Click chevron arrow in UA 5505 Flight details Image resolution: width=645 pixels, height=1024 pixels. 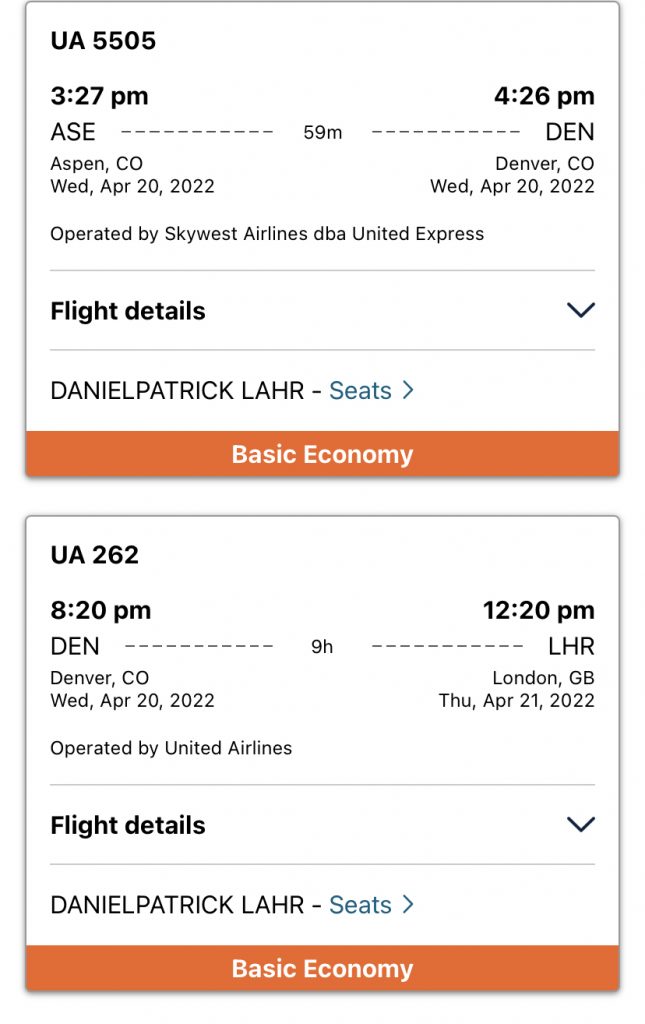point(581,310)
